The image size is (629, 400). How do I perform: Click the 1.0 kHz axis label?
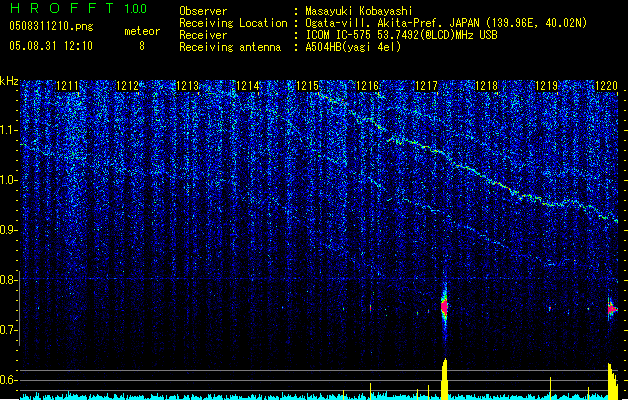(9, 180)
